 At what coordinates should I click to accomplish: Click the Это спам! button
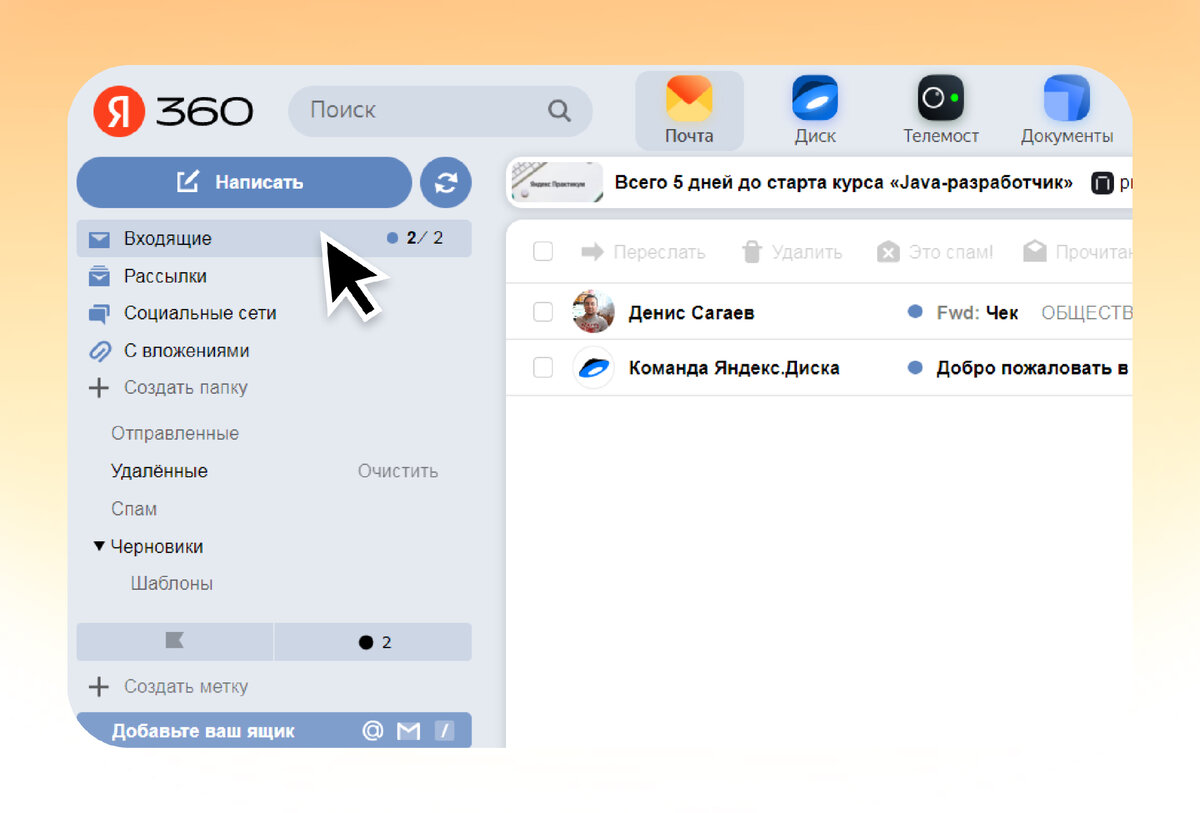pyautogui.click(x=934, y=252)
